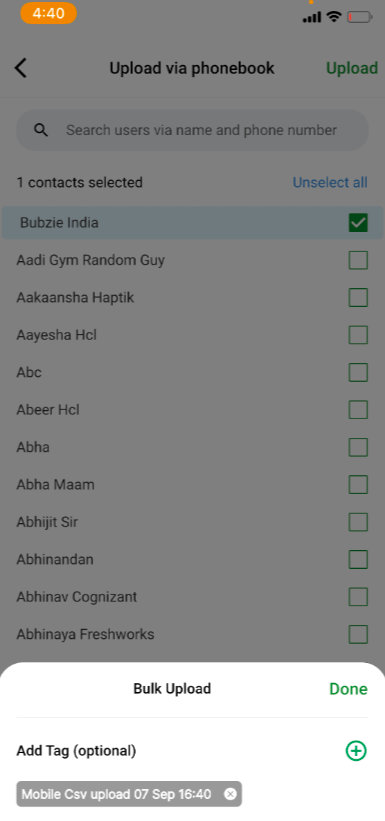Select the Abeer Hcl contact row

tap(192, 409)
